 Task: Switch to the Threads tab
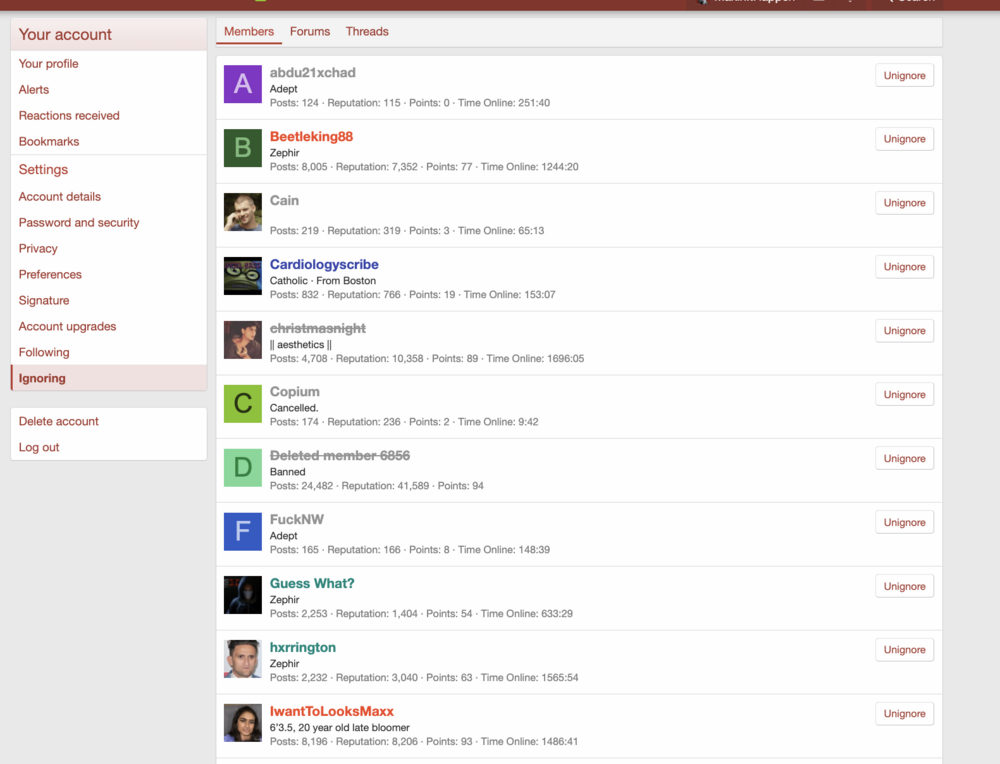[x=367, y=31]
